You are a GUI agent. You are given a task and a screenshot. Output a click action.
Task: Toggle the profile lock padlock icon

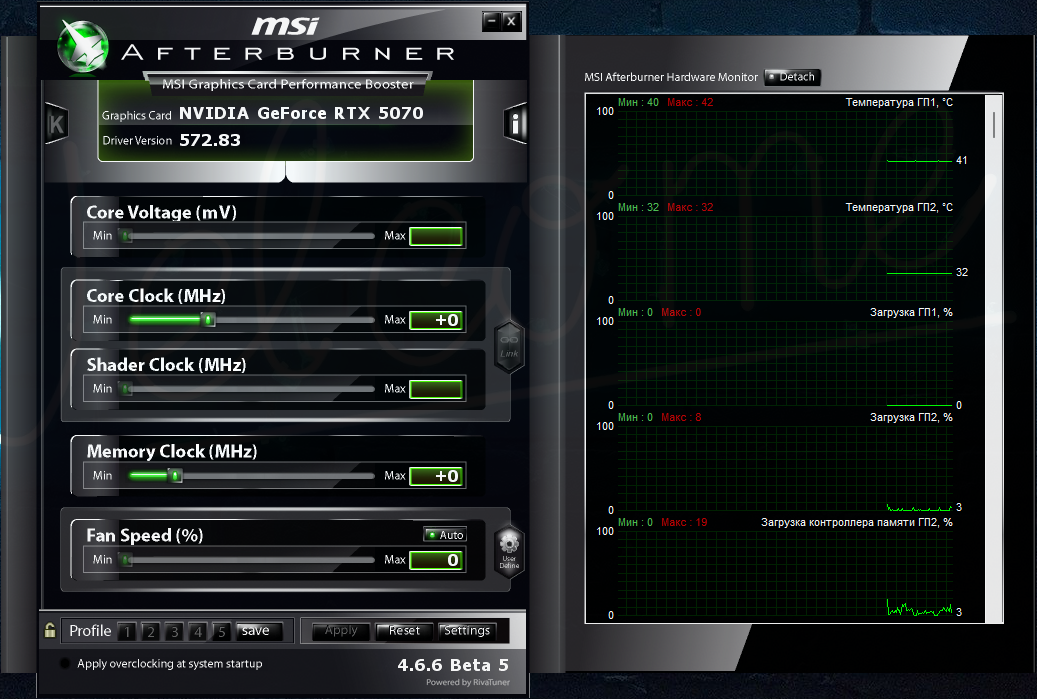point(50,630)
